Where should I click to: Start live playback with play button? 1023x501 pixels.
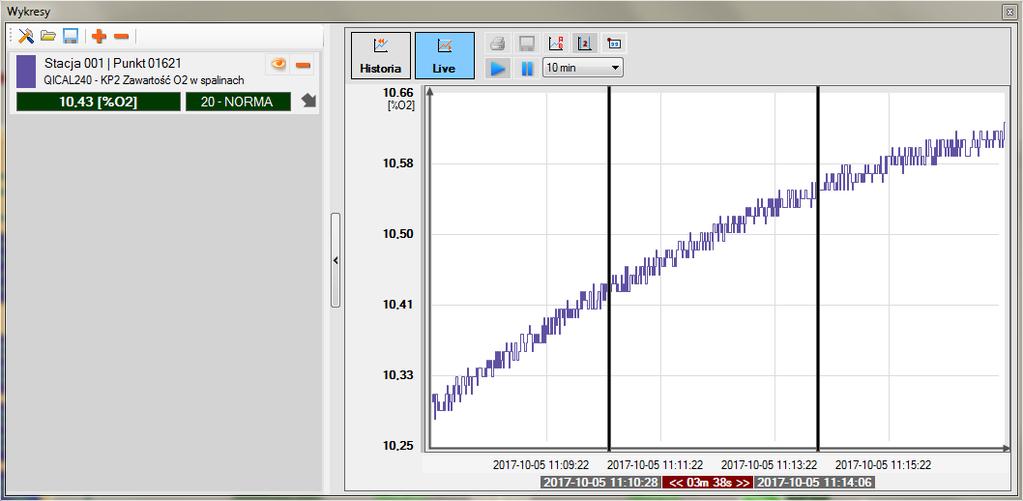click(x=498, y=67)
